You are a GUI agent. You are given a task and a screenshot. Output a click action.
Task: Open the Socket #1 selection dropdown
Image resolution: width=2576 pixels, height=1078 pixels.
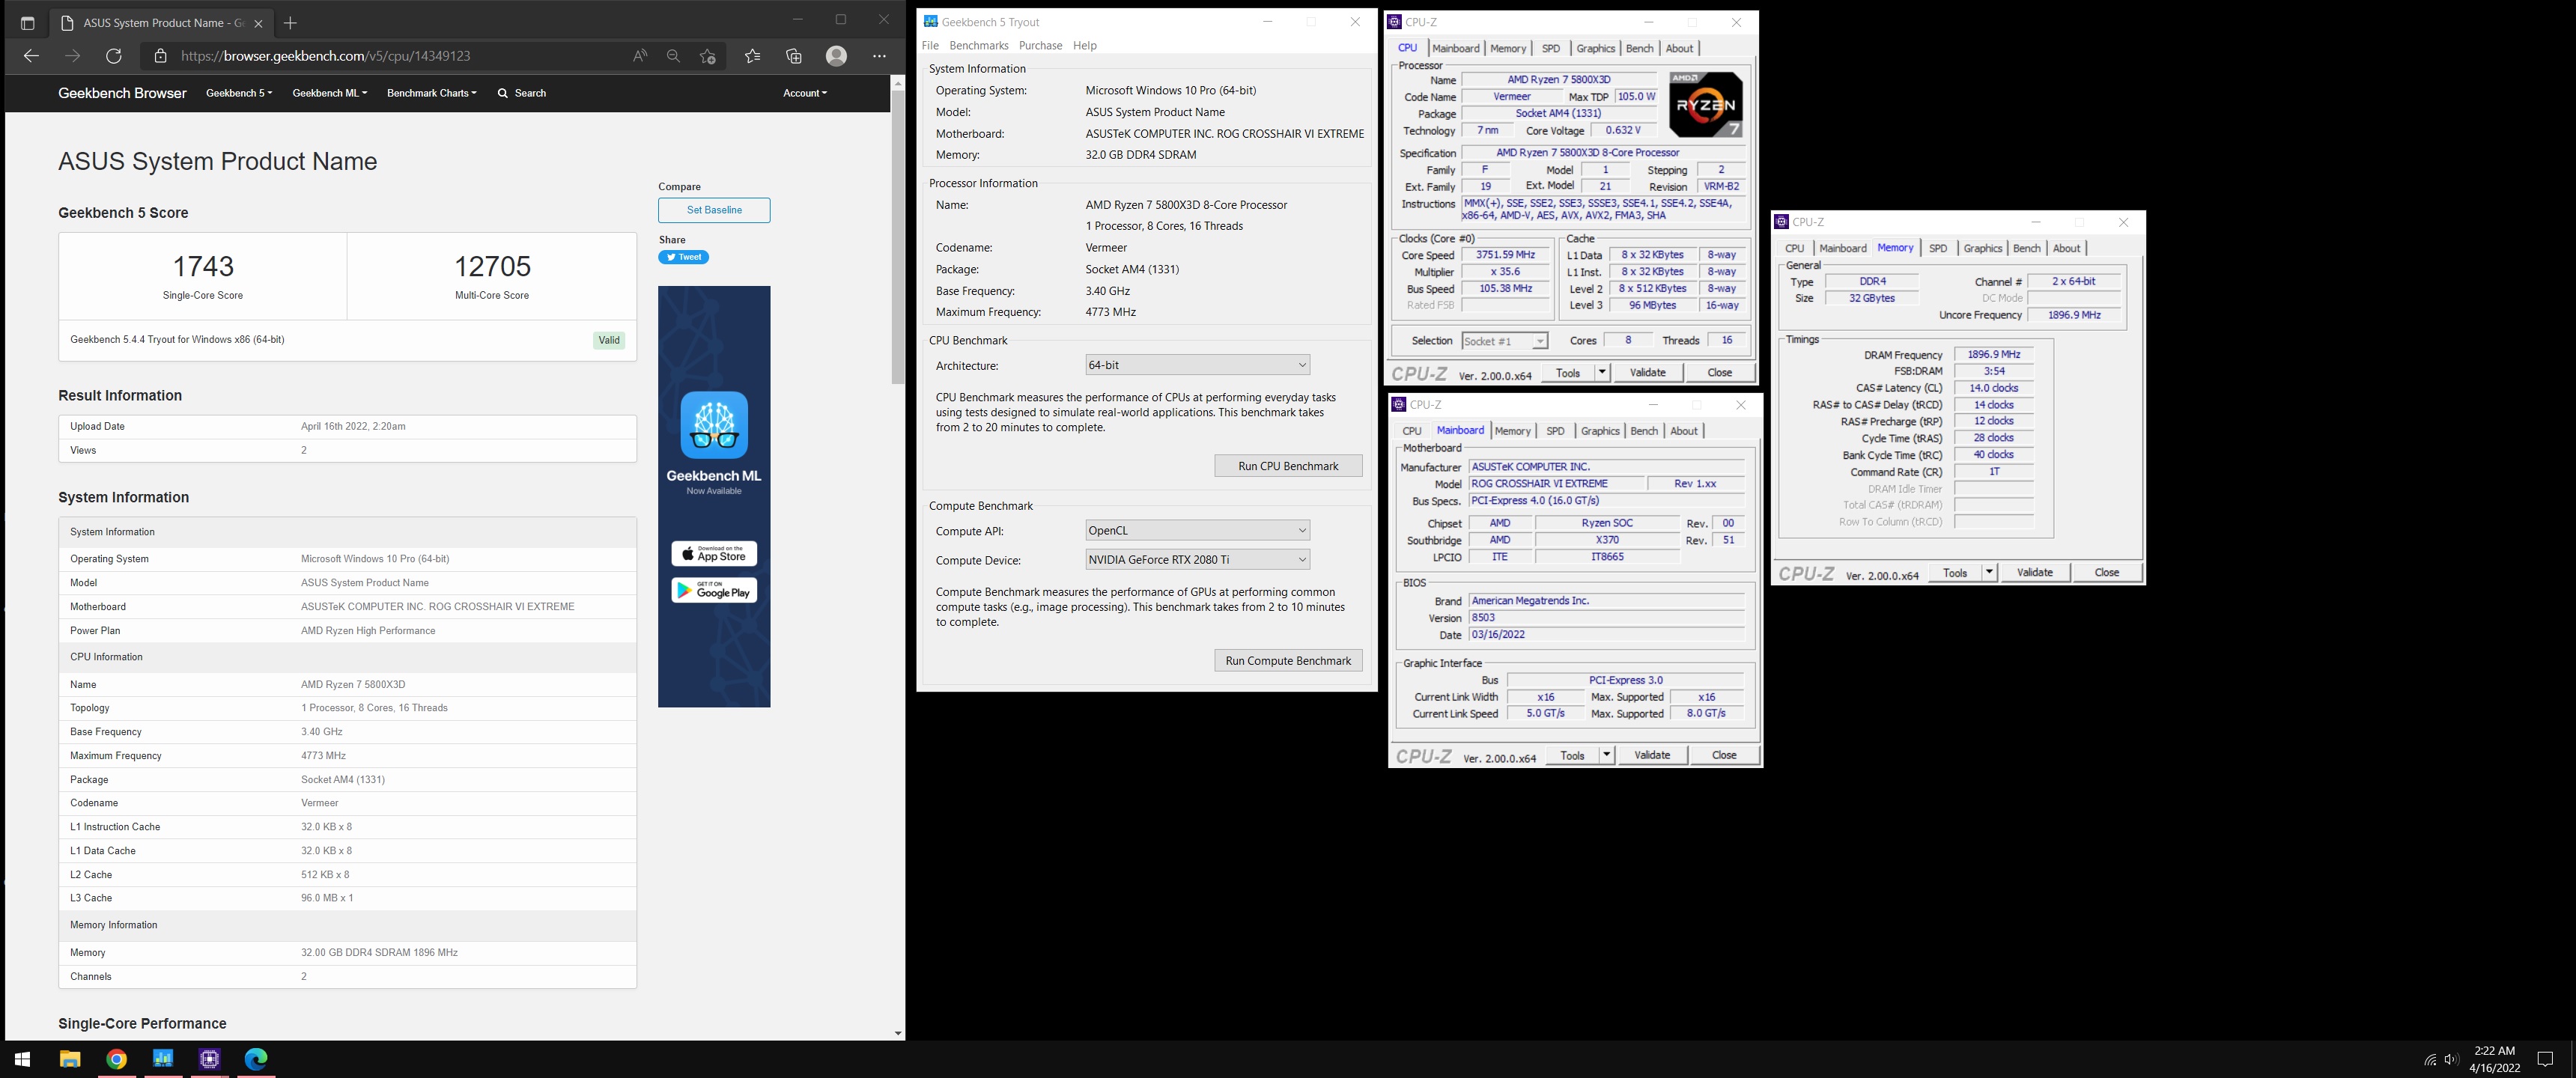[1504, 341]
